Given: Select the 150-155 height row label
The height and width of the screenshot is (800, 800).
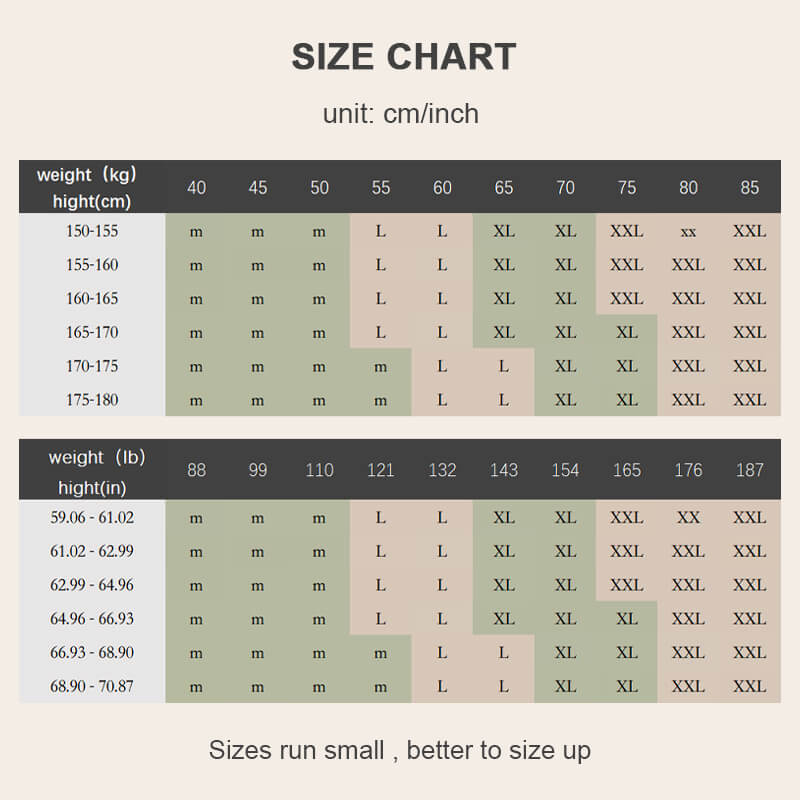Looking at the screenshot, I should click(92, 231).
